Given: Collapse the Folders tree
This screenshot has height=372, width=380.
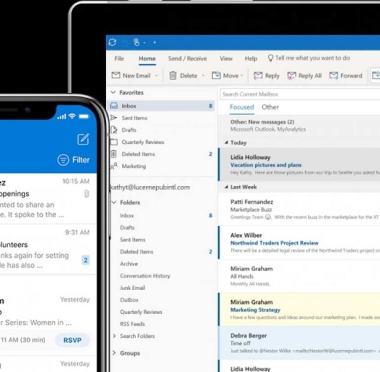Looking at the screenshot, I should click(114, 202).
